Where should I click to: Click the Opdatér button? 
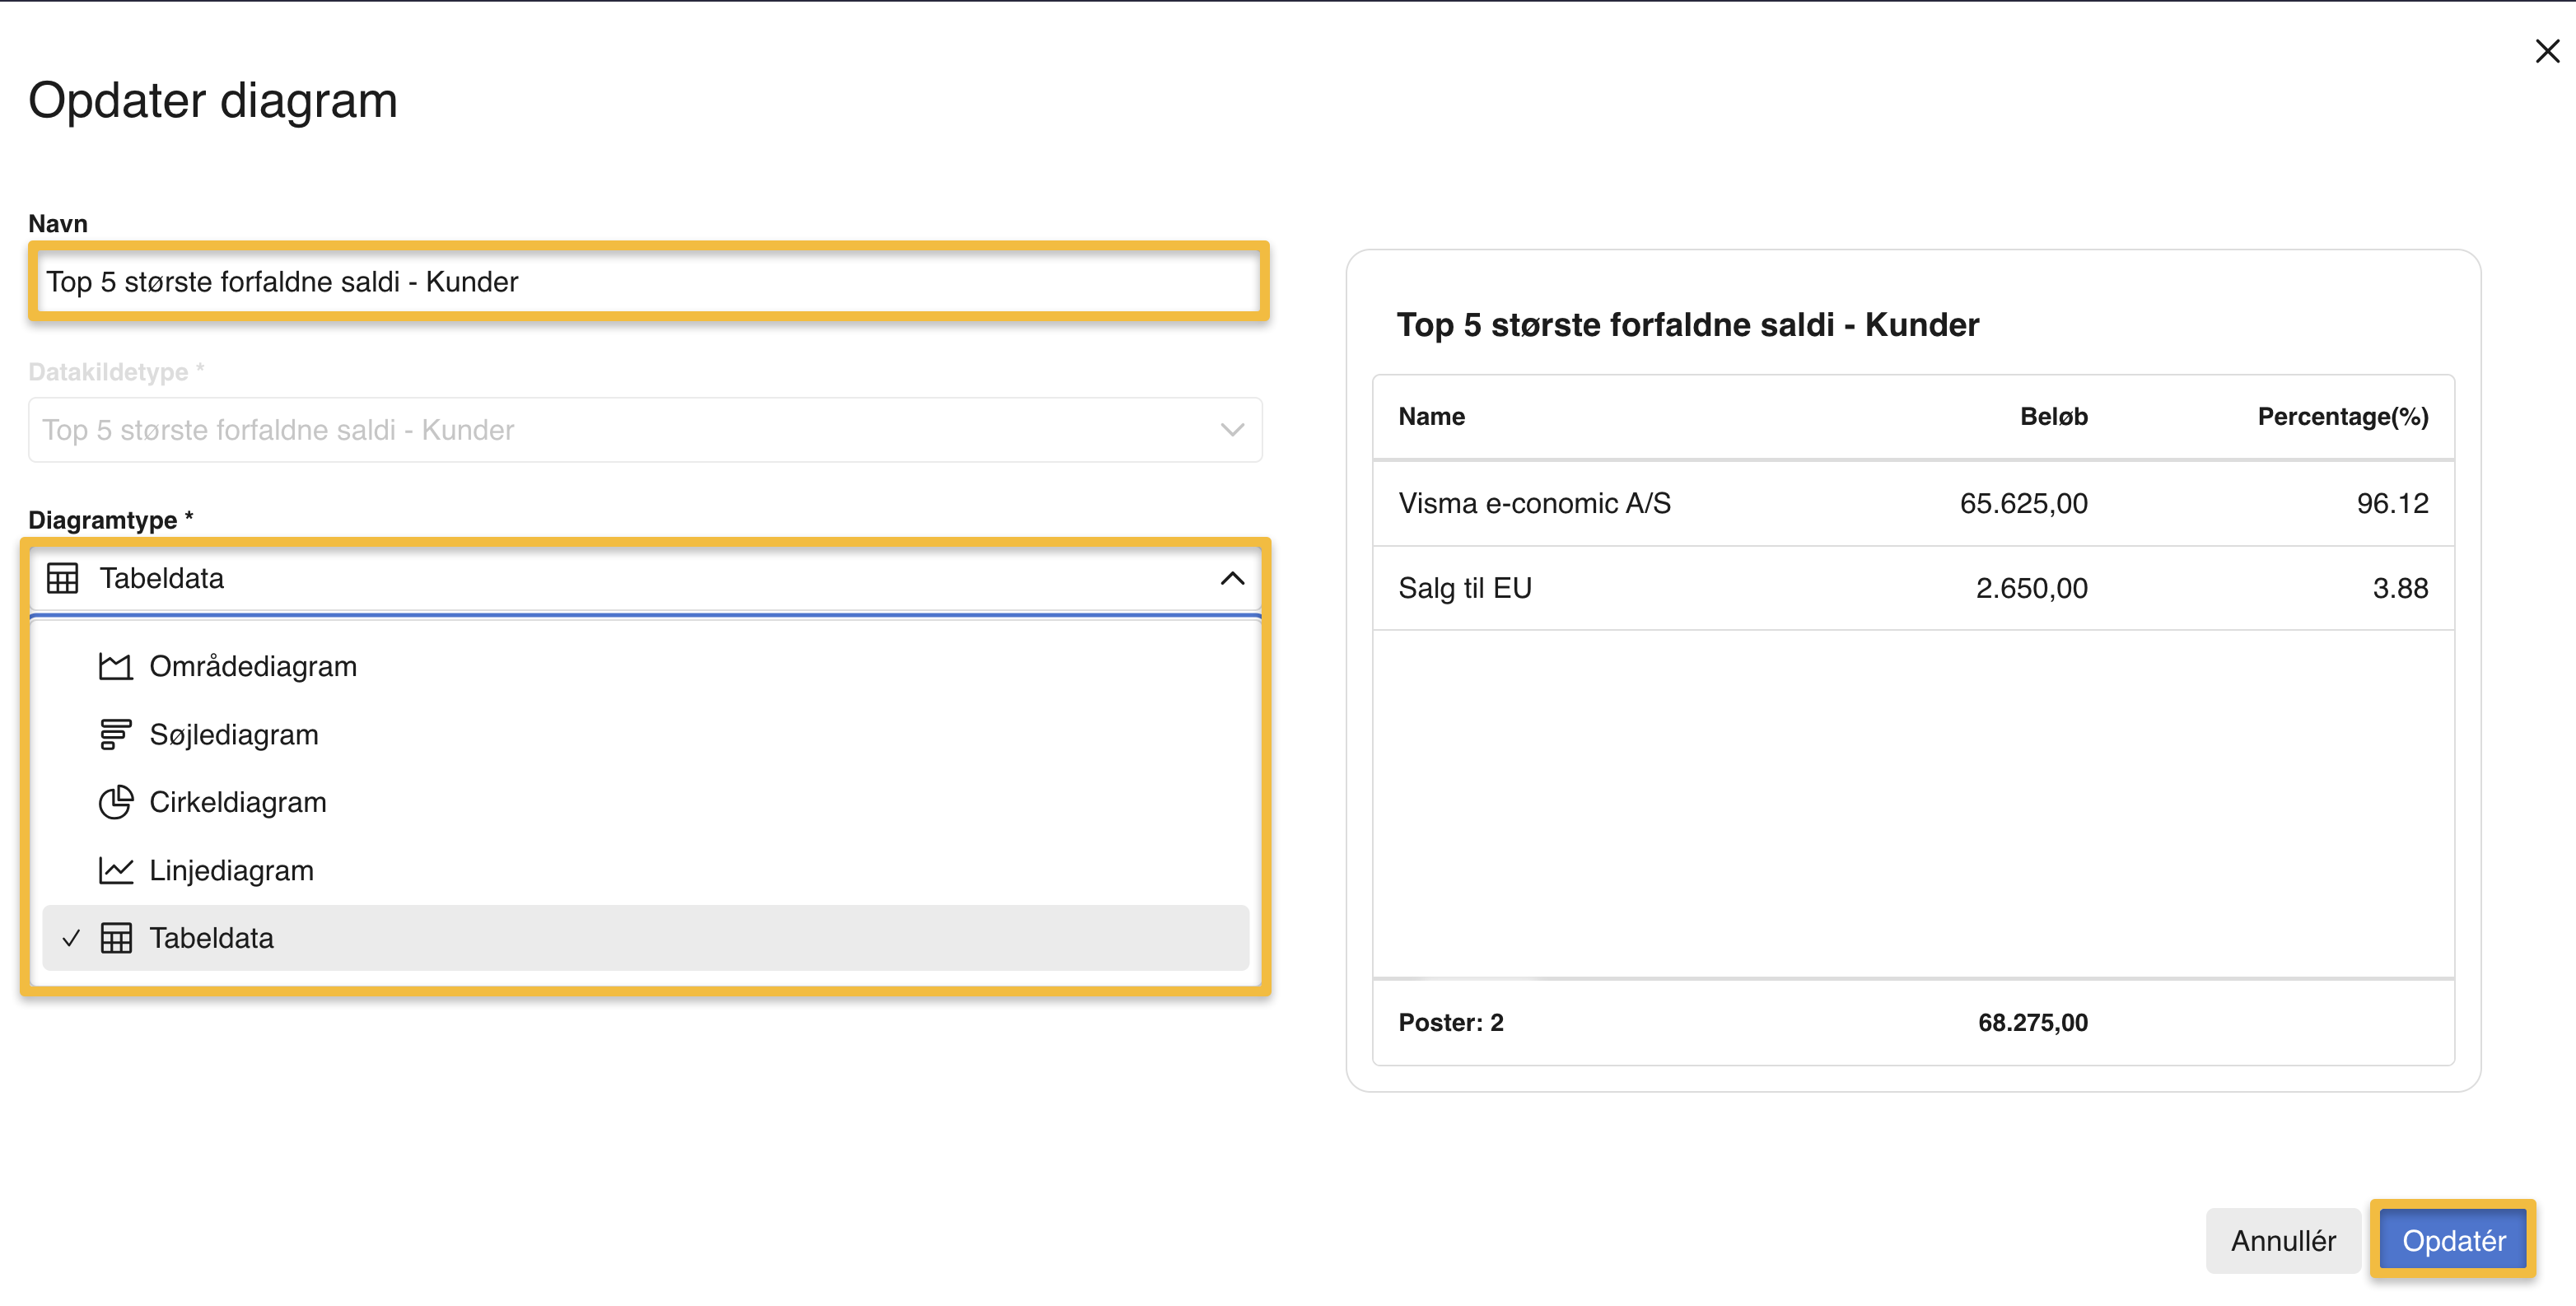click(x=2453, y=1240)
